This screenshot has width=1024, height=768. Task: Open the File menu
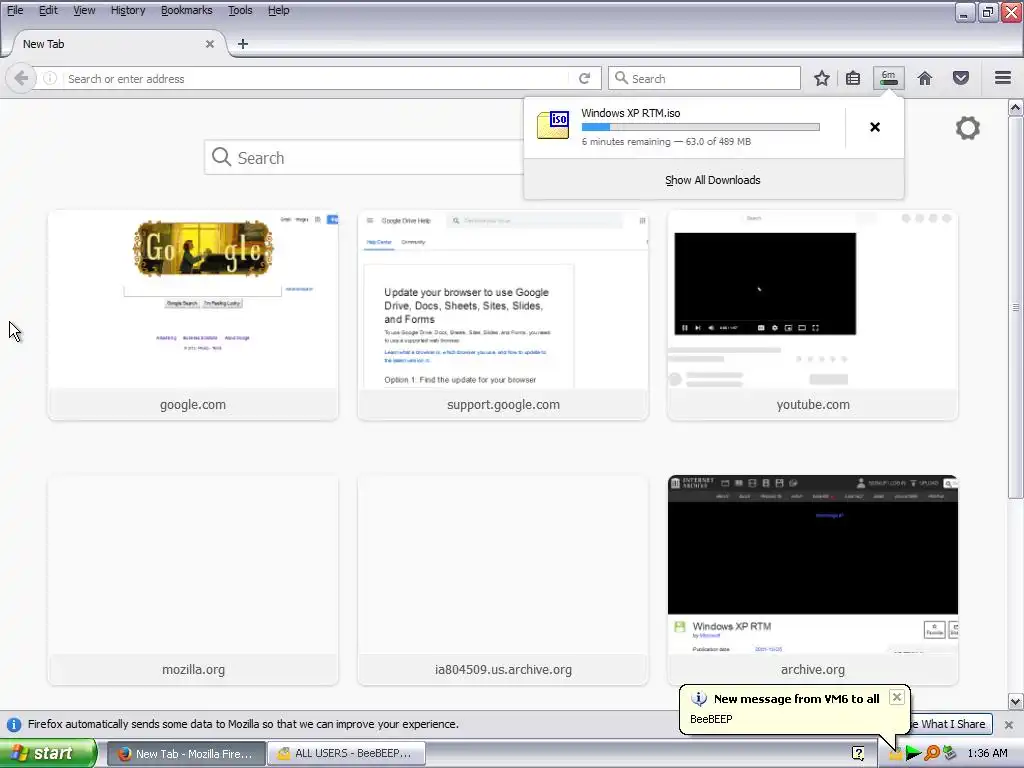[15, 10]
